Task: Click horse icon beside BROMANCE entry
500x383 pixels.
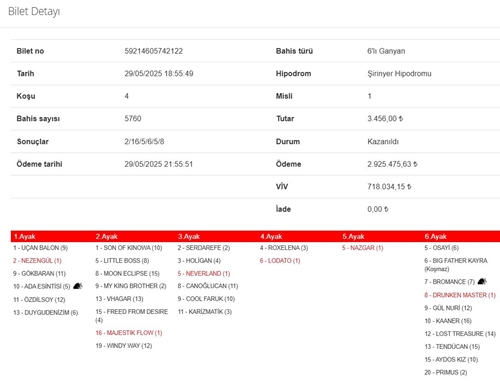Action: coord(482,281)
